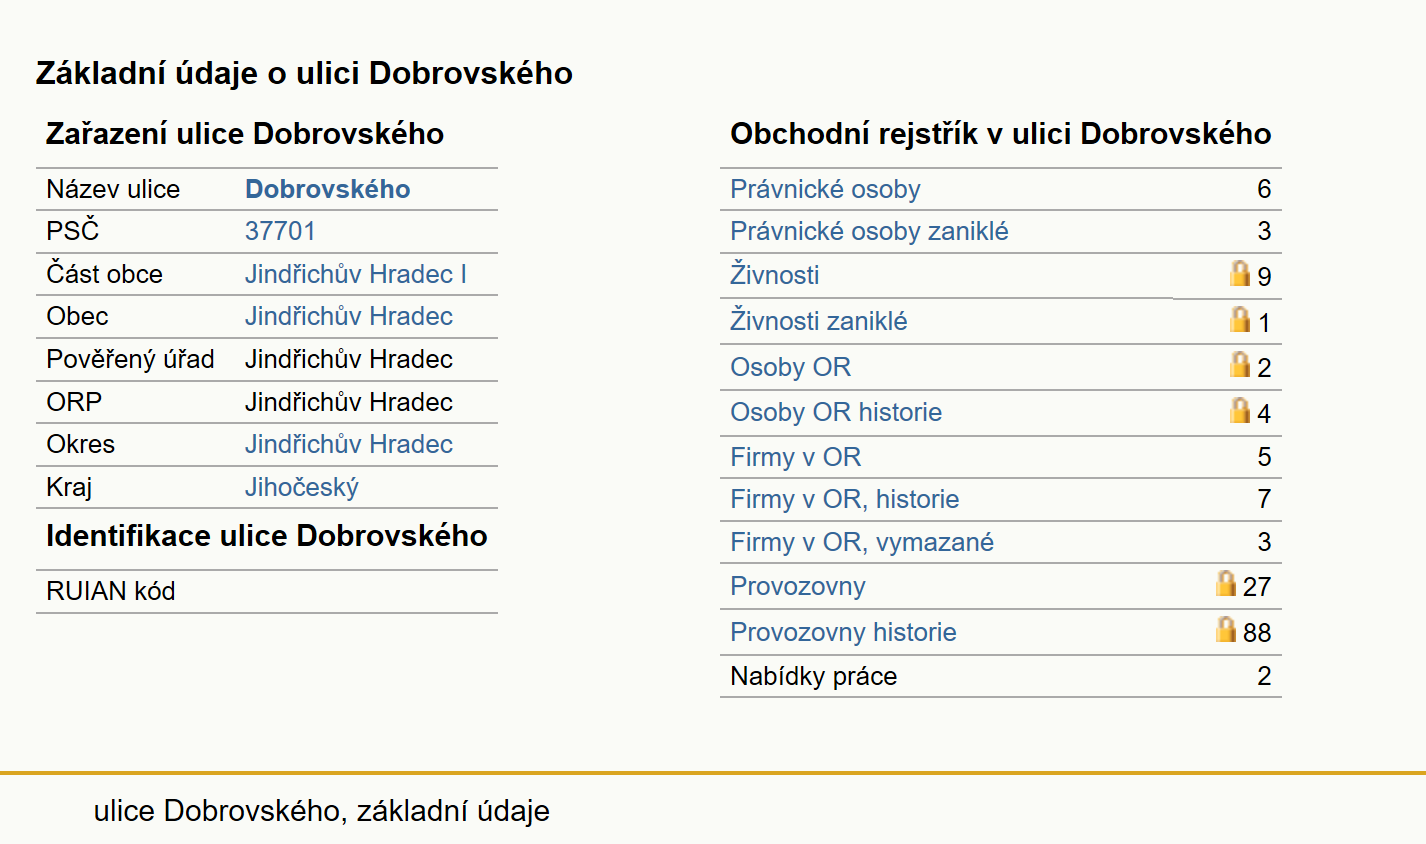Screen dimensions: 1426x844
Task: Follow the Živnosti link
Action: click(774, 274)
